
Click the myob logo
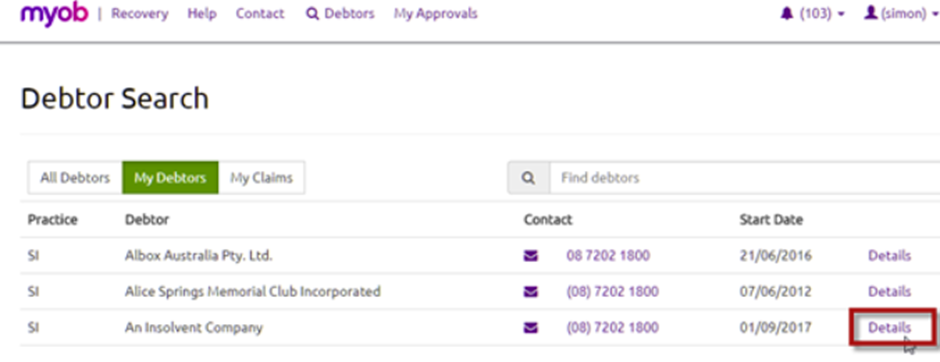click(x=54, y=14)
